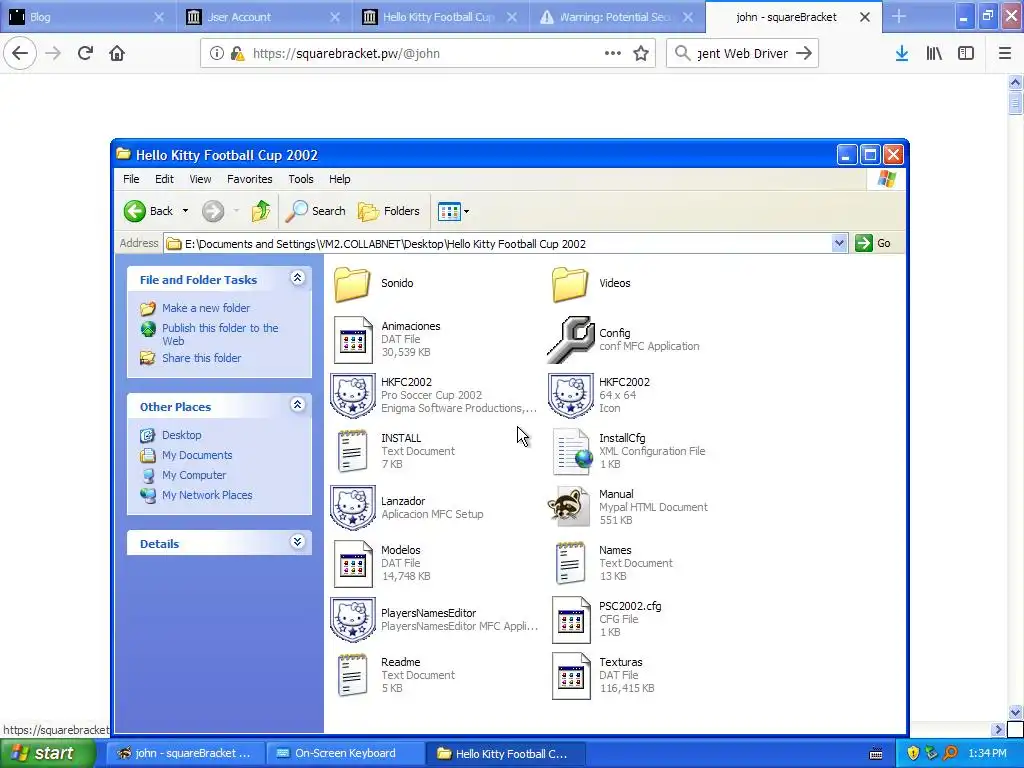The width and height of the screenshot is (1024, 768).
Task: Select the Readme text document icon
Action: pos(353,675)
